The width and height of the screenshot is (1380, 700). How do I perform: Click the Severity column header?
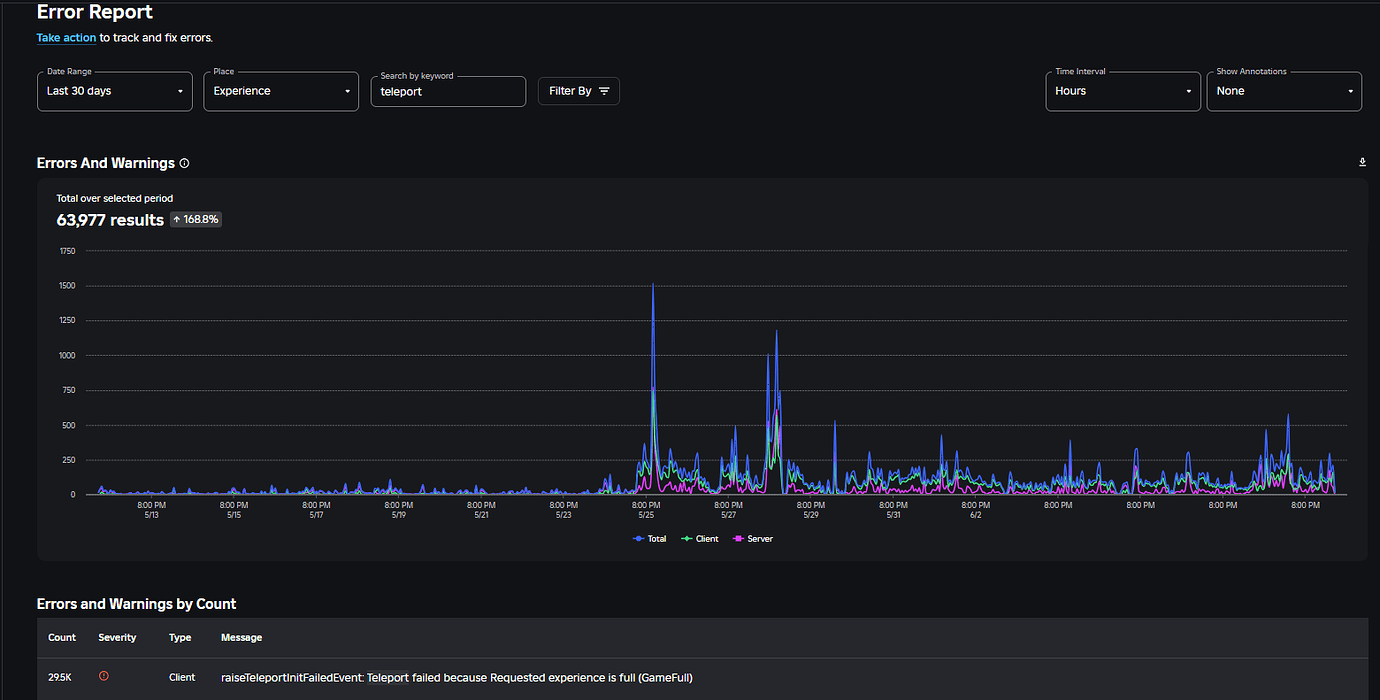click(x=117, y=637)
